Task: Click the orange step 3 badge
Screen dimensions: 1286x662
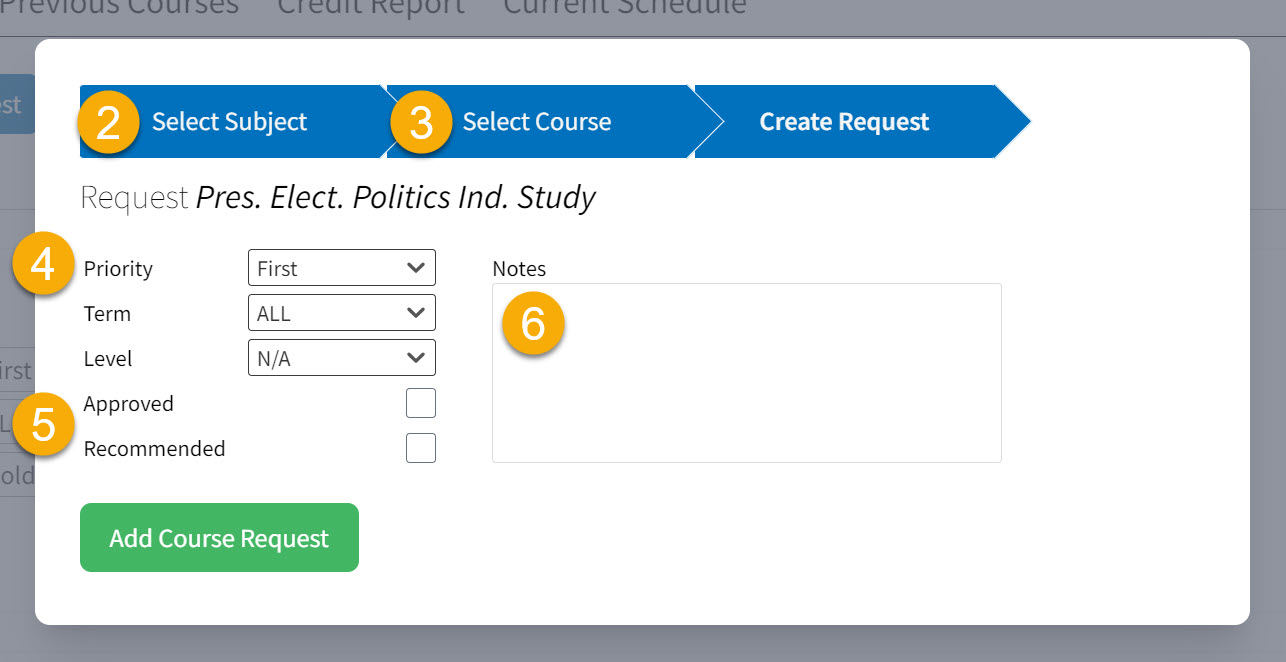Action: point(420,122)
